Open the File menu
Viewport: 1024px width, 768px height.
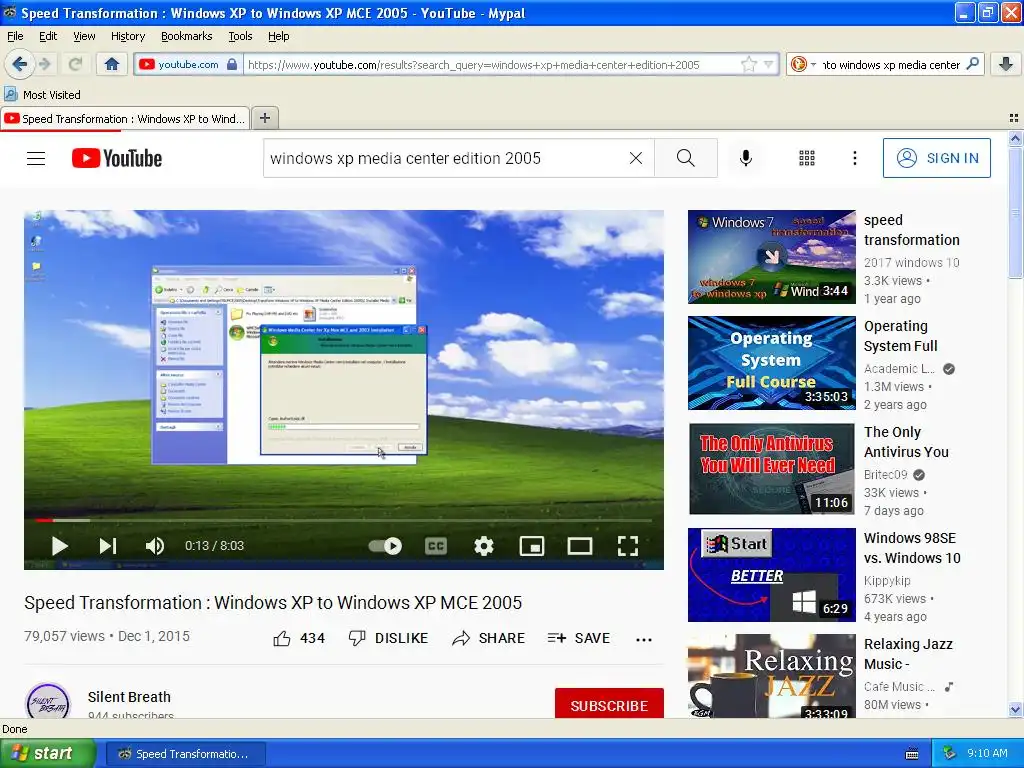pyautogui.click(x=15, y=36)
